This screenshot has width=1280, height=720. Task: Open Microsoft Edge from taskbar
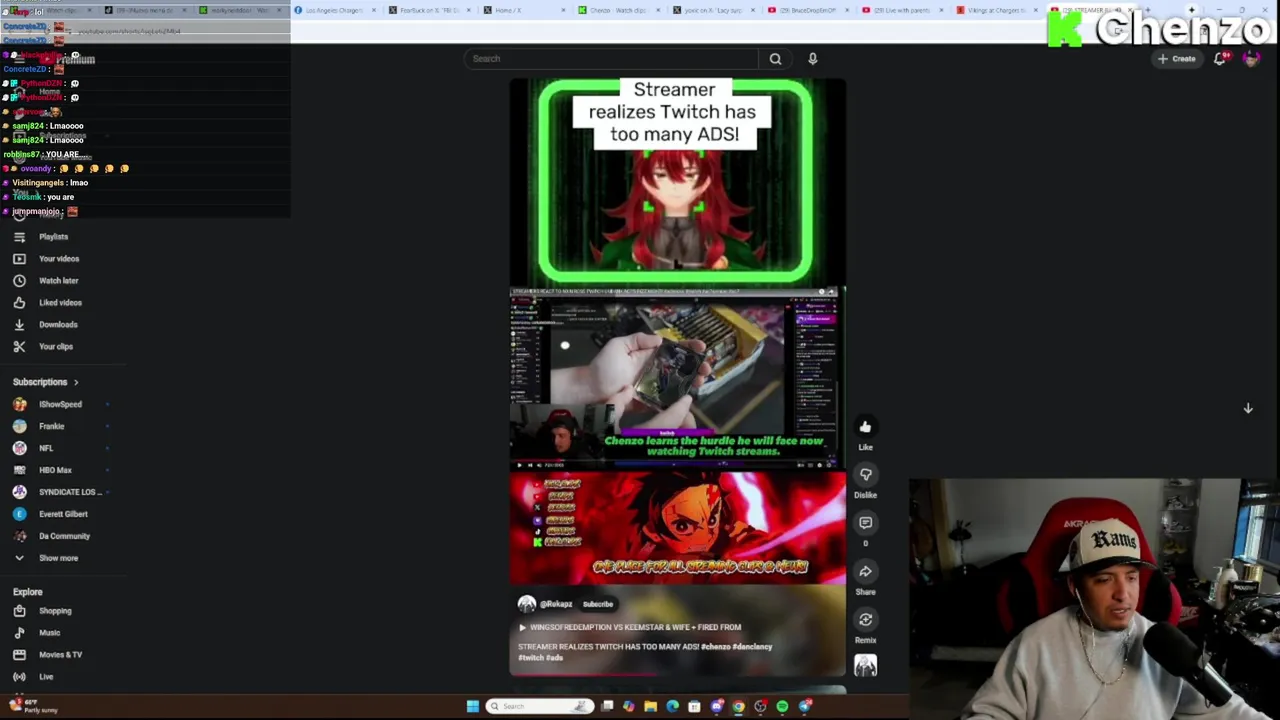click(672, 707)
